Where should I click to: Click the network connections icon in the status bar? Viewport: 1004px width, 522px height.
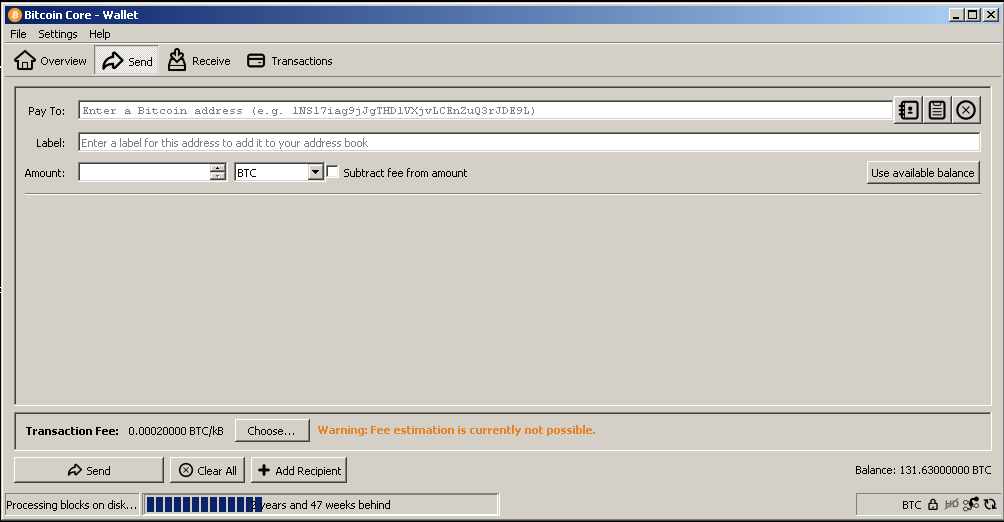click(971, 505)
